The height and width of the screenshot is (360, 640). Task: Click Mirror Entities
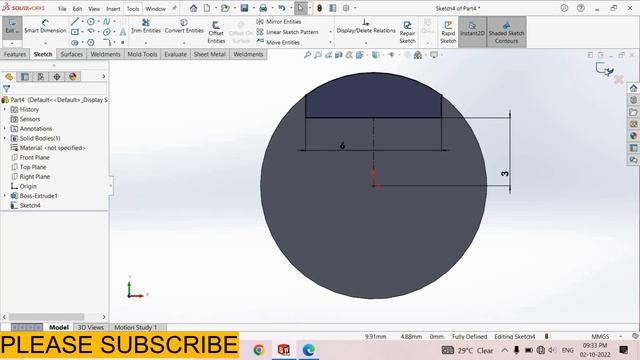279,21
